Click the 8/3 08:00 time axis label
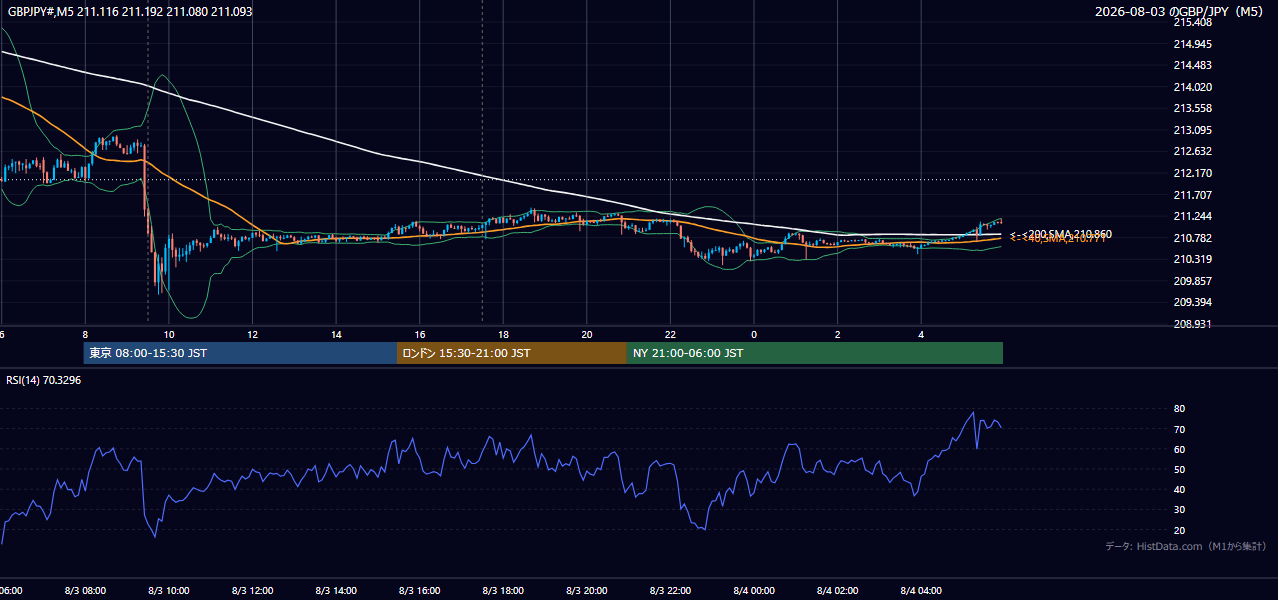1278x600 pixels. tap(85, 591)
